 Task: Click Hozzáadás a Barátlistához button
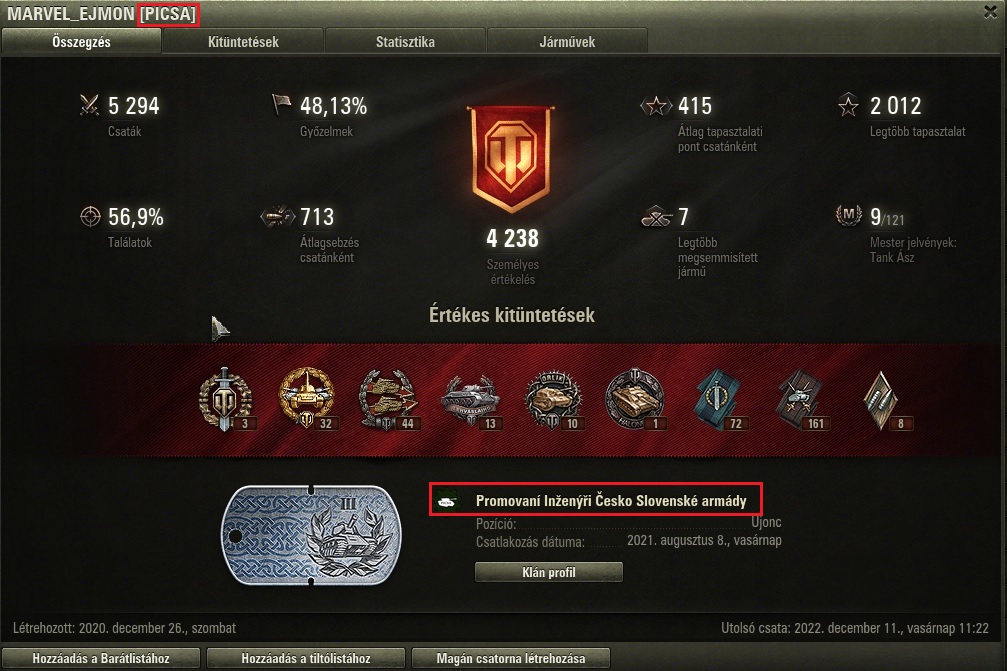101,658
